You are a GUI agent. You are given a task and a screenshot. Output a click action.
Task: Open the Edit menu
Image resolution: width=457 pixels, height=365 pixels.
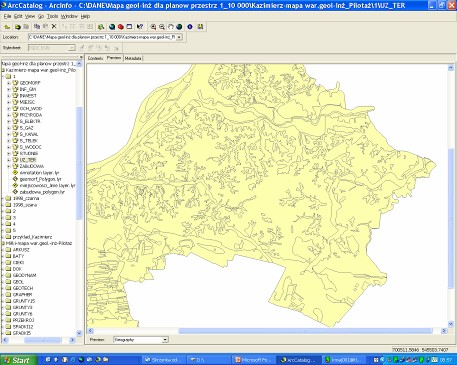(x=18, y=16)
